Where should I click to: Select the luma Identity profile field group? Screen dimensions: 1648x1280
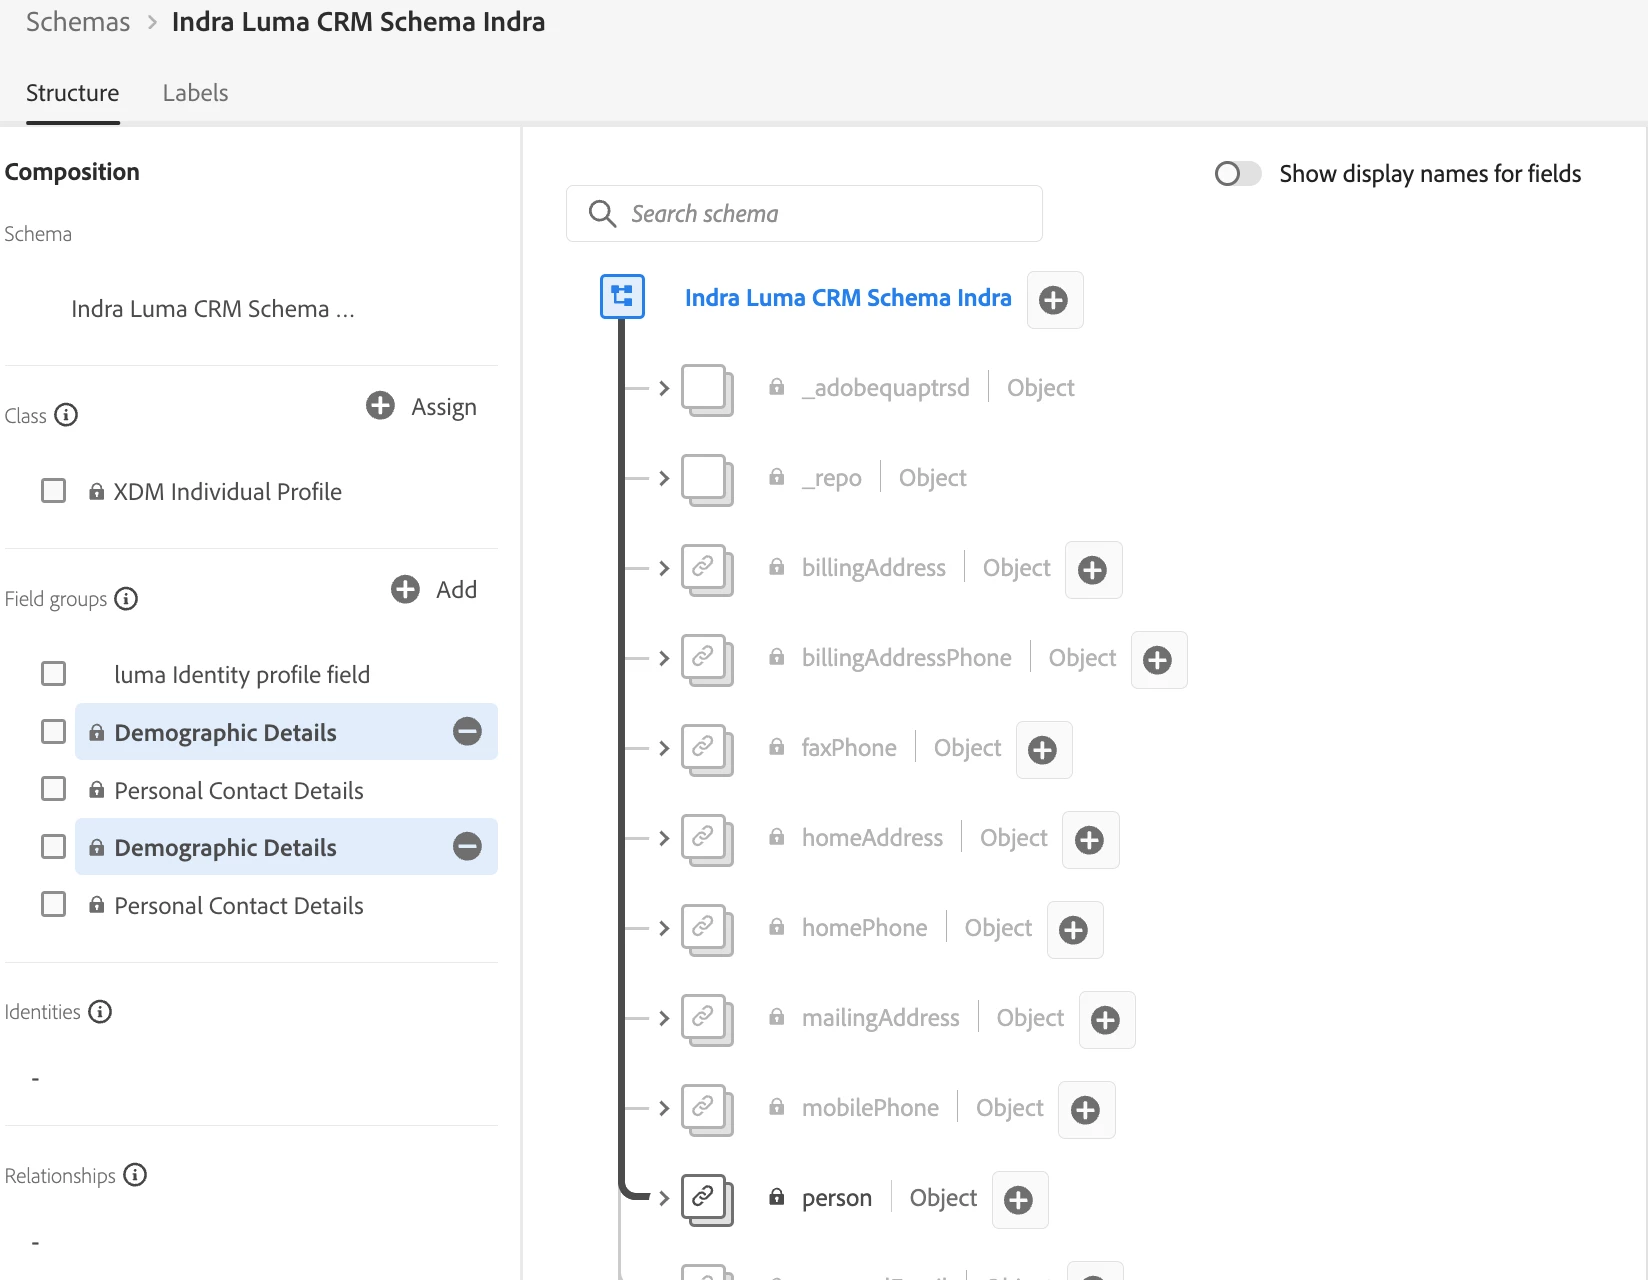point(242,675)
